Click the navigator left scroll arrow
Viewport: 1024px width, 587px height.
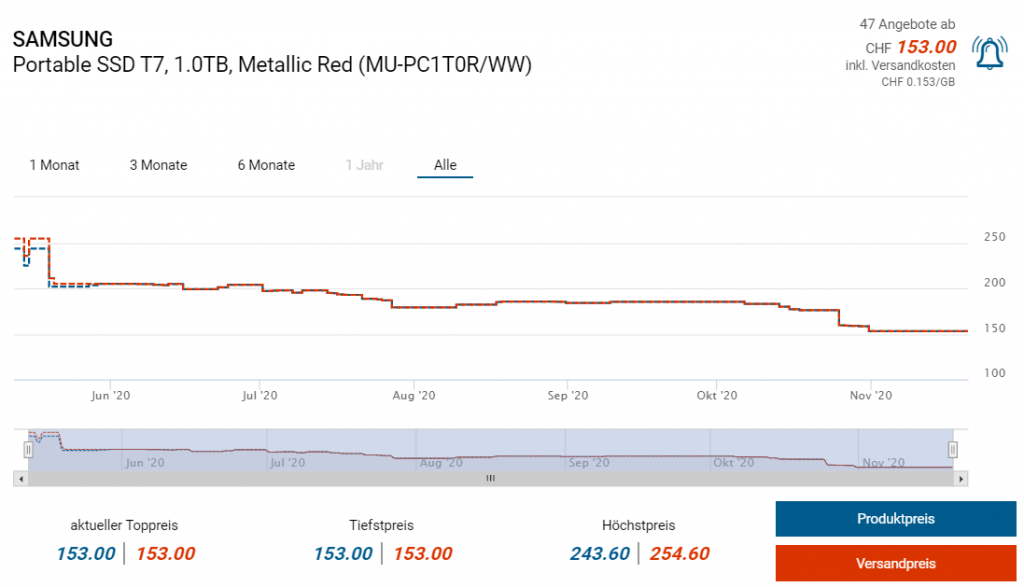20,479
